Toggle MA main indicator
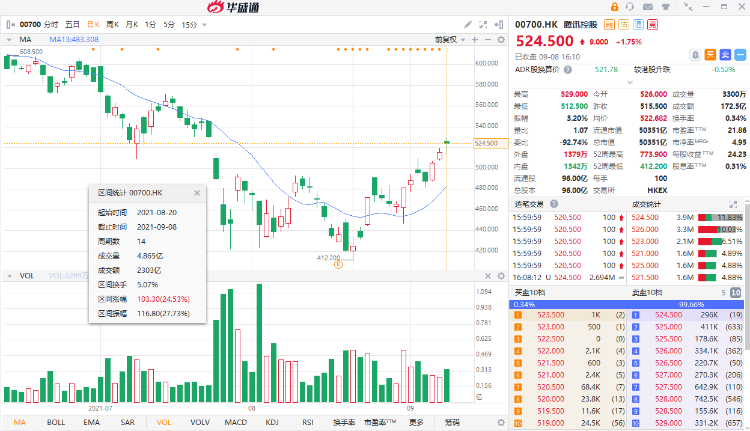 click(x=20, y=422)
